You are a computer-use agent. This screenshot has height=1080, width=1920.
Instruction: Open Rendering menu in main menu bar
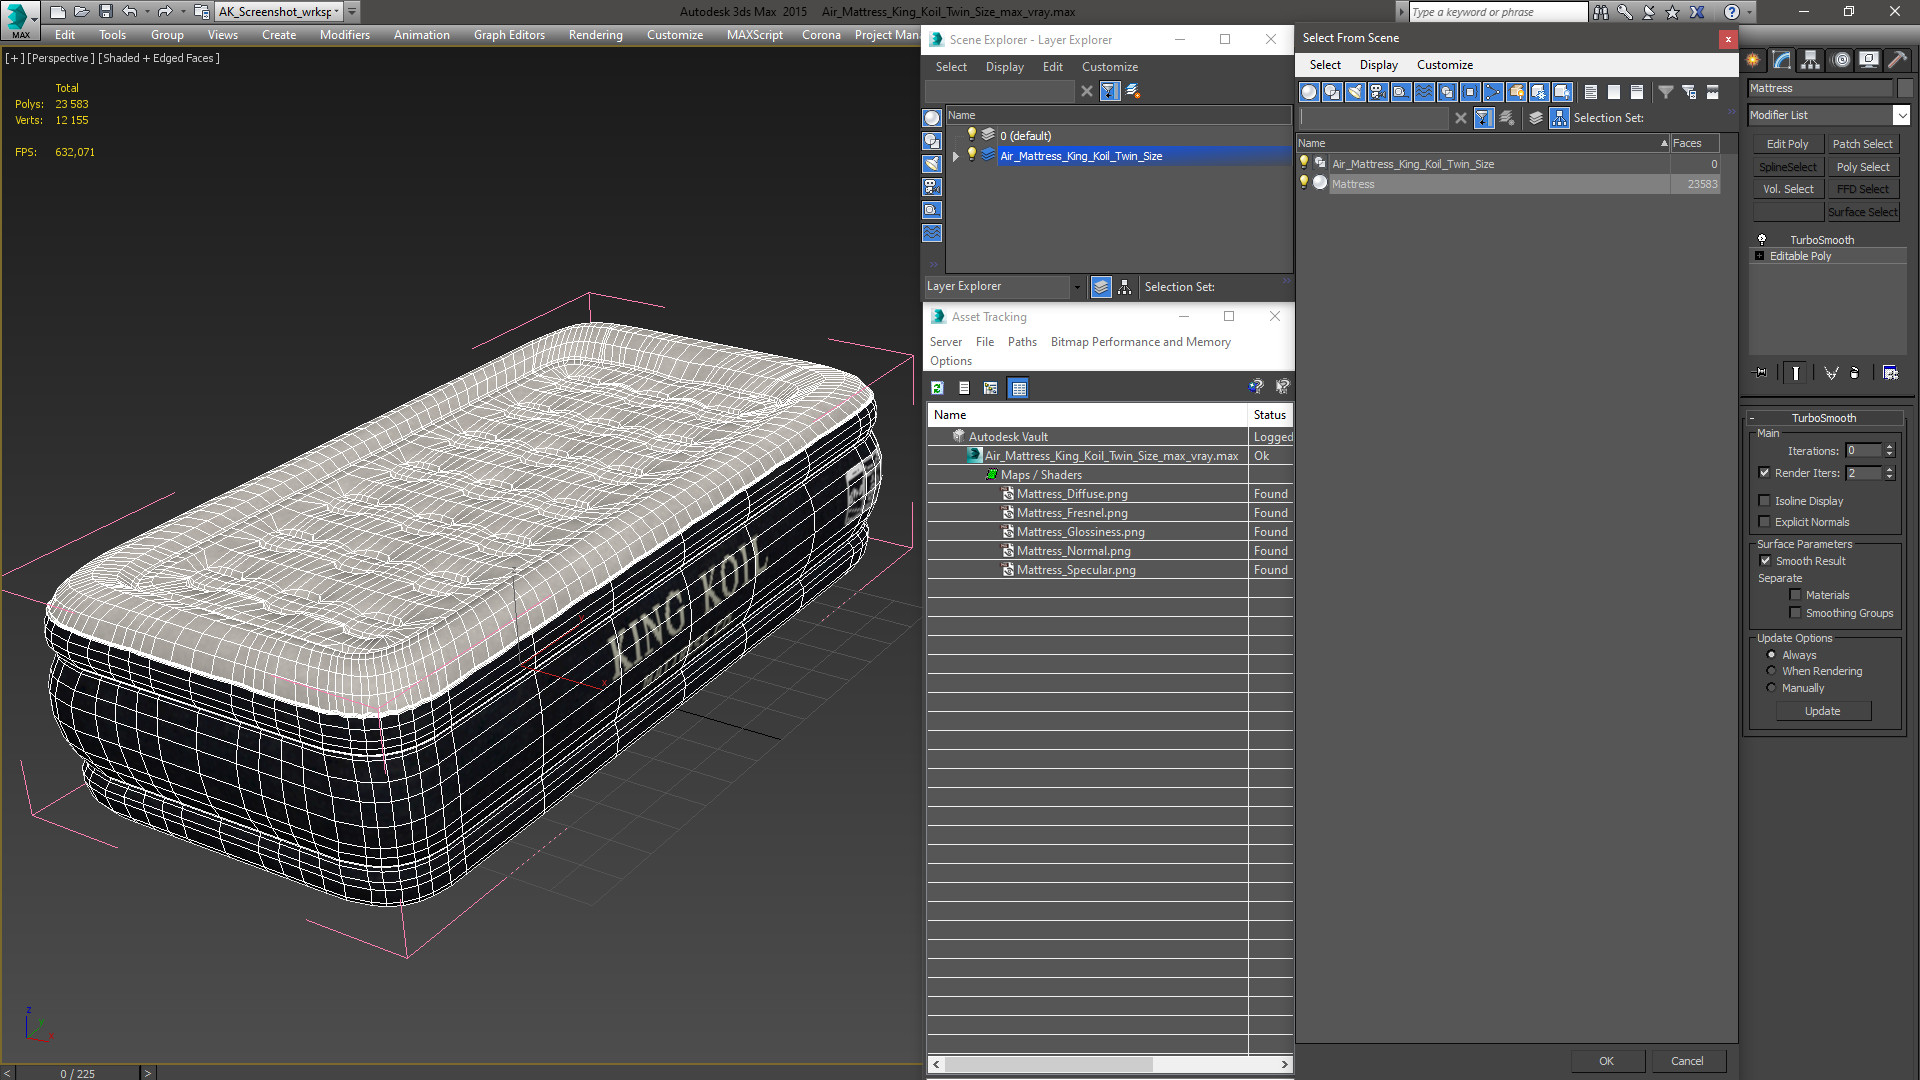[595, 35]
